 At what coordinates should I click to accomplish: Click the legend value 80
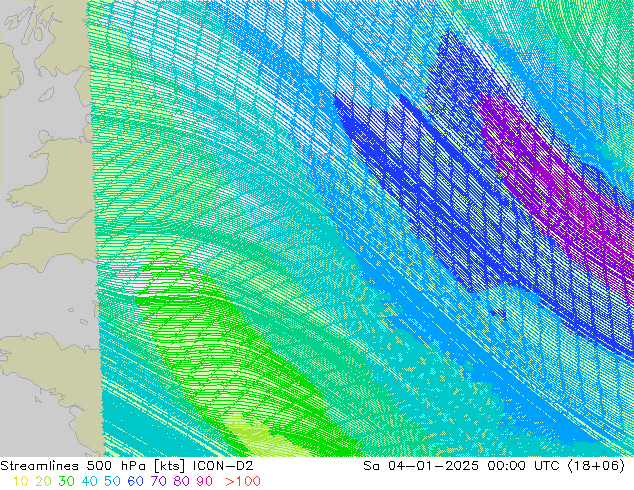tap(182, 481)
